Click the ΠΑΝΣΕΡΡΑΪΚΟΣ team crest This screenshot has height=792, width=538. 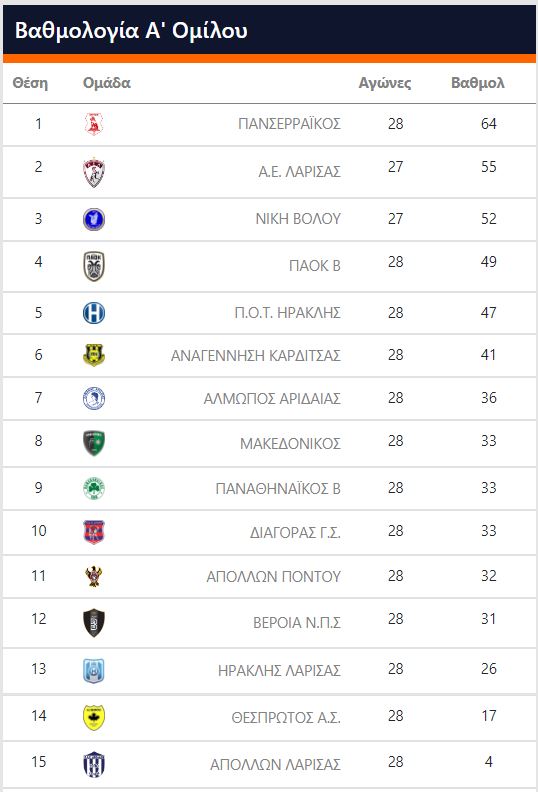pyautogui.click(x=93, y=124)
